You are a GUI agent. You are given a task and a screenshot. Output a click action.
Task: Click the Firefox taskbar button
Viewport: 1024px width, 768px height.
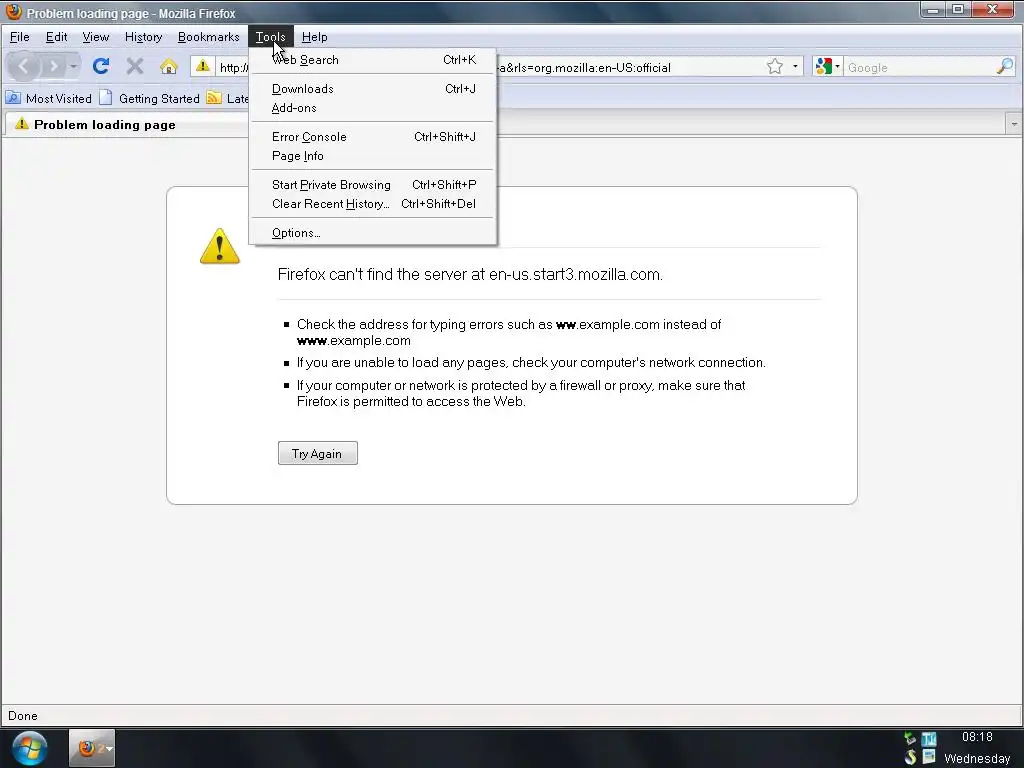[91, 748]
